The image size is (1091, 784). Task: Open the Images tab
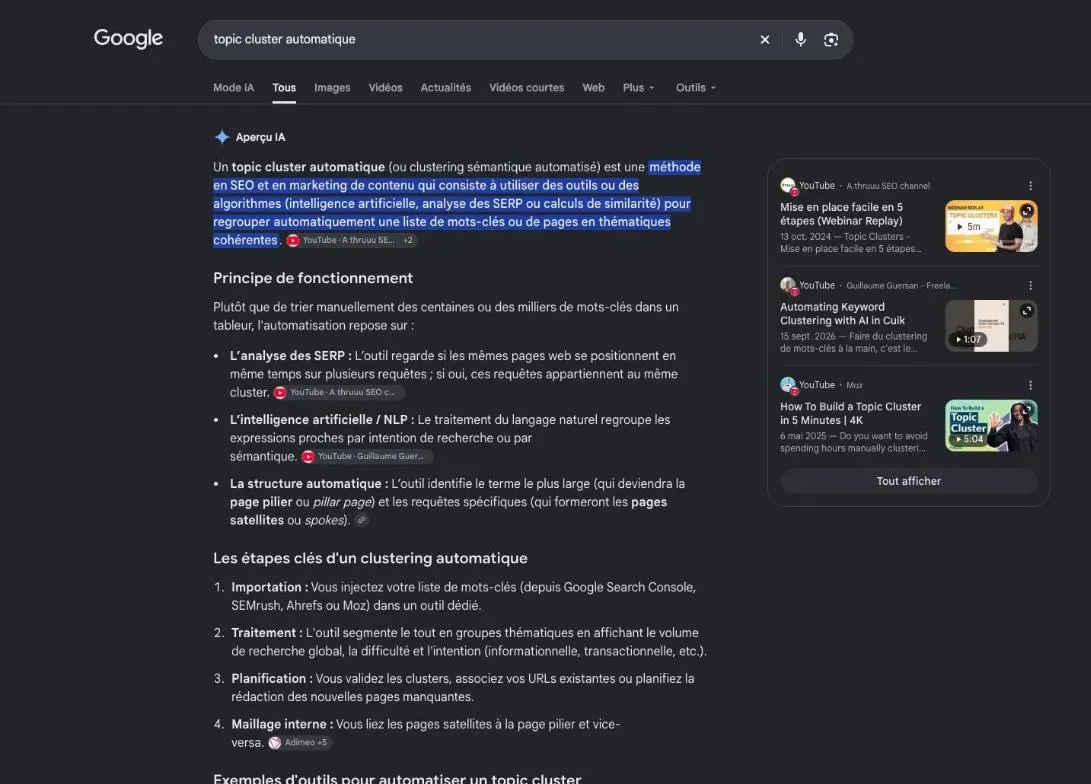click(332, 88)
